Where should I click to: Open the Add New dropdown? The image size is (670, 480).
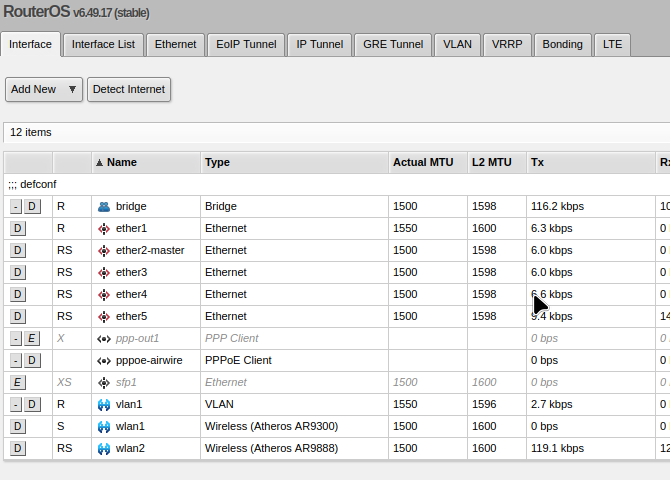point(44,89)
